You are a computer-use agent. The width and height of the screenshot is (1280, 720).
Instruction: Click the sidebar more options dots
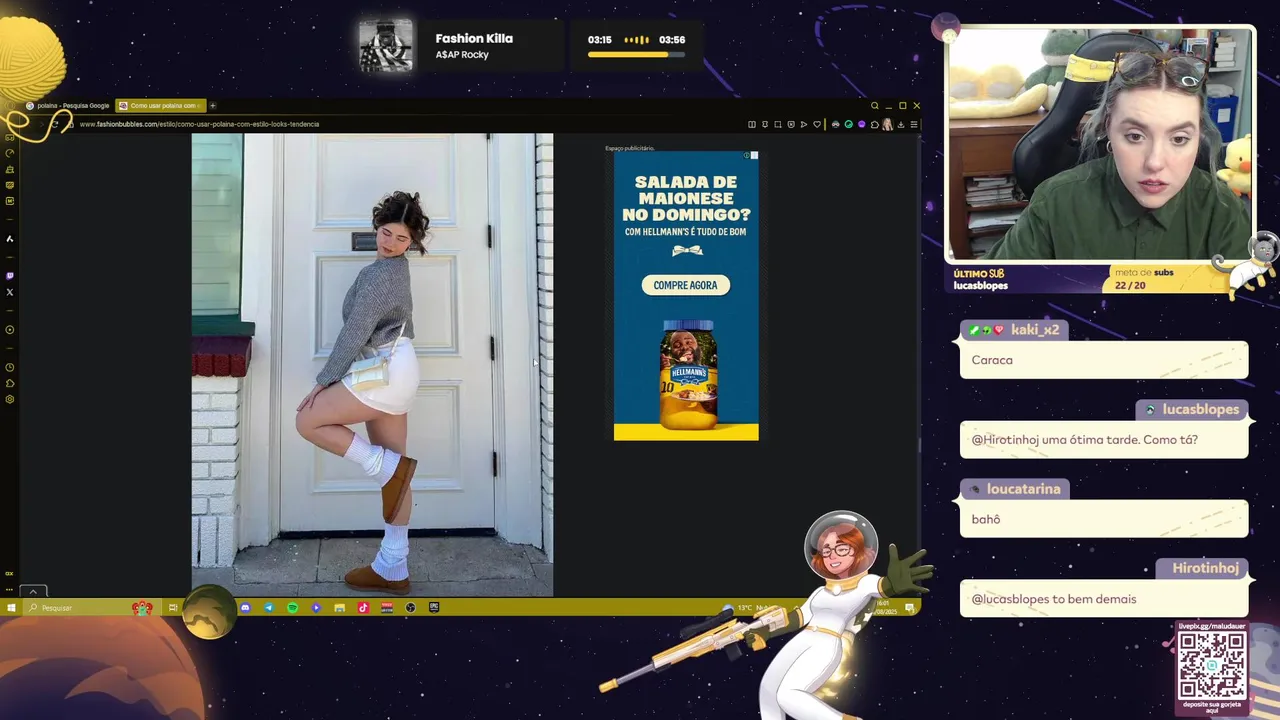(x=9, y=589)
